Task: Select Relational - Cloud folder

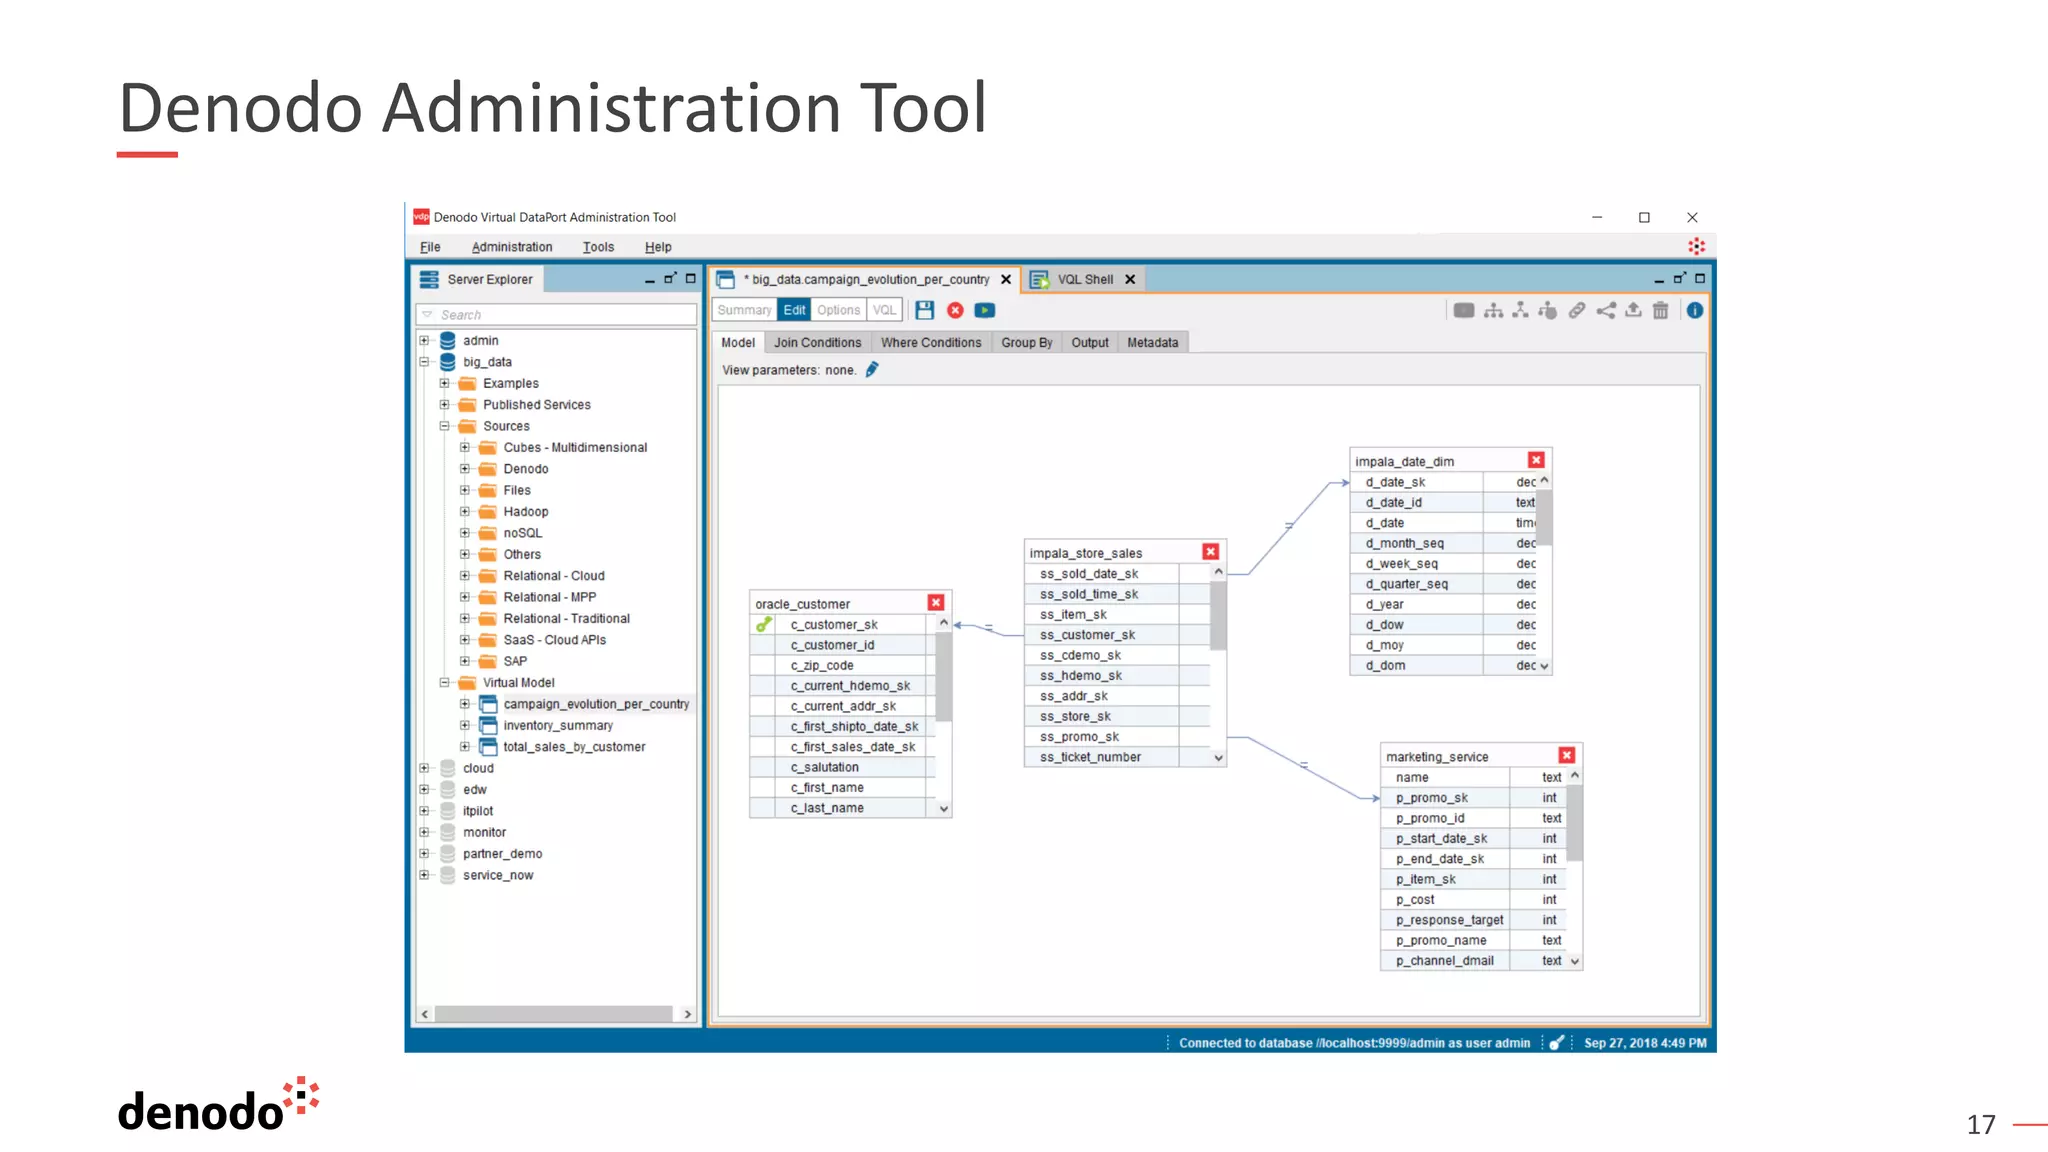Action: 554,576
